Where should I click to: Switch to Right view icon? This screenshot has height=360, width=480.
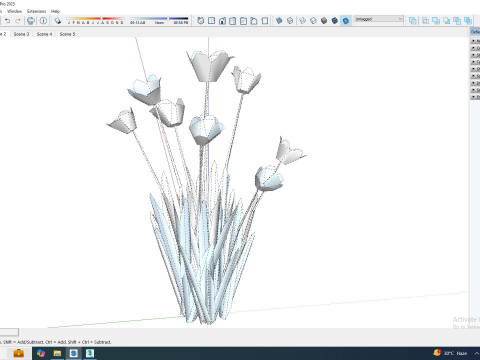pos(233,21)
